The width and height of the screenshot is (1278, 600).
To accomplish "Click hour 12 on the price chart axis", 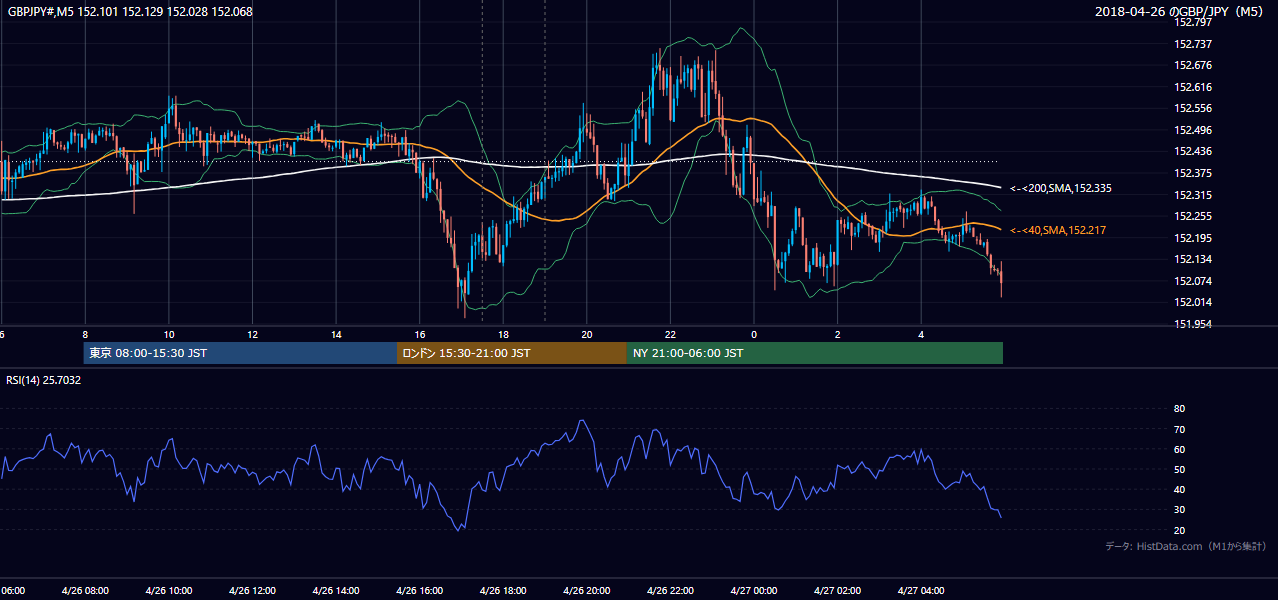I will pos(252,335).
